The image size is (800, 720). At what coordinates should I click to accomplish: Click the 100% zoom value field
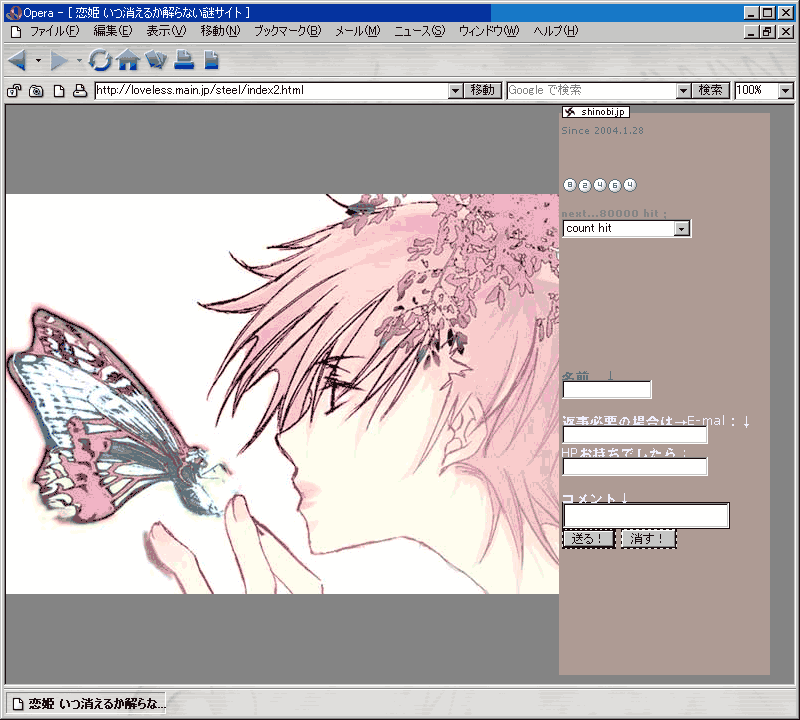tap(757, 91)
